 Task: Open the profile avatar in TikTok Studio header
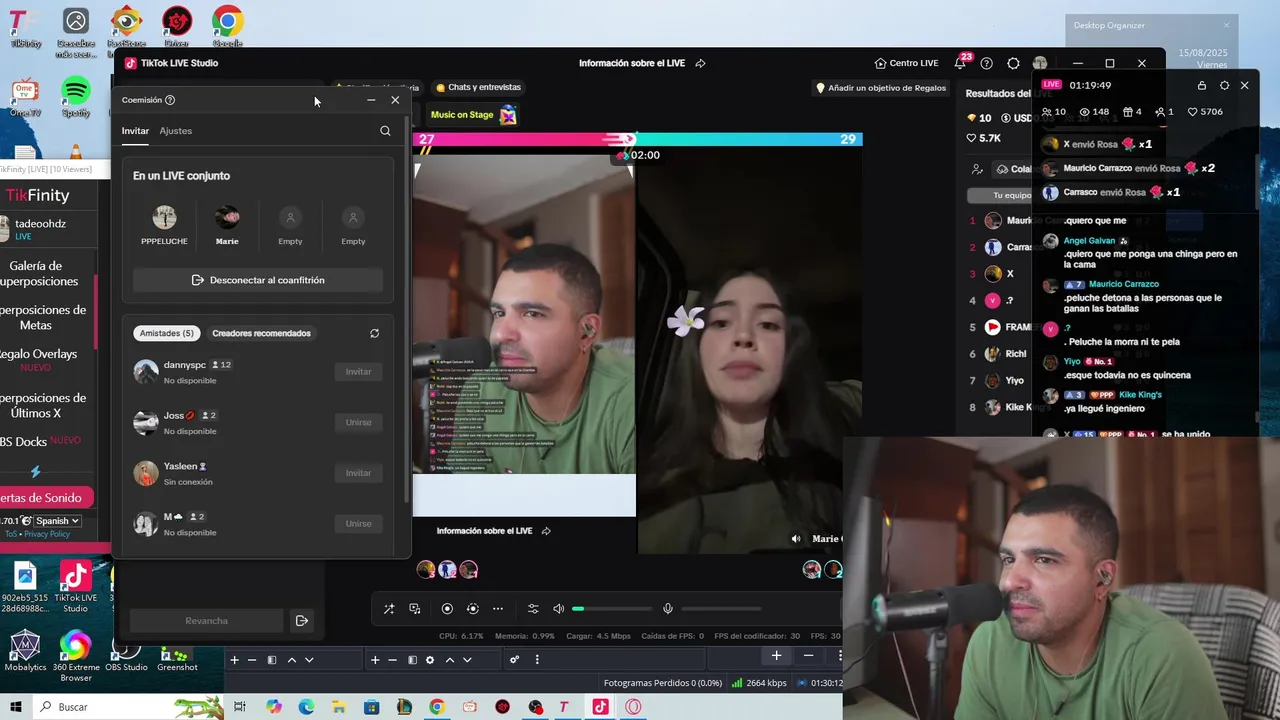click(1040, 63)
